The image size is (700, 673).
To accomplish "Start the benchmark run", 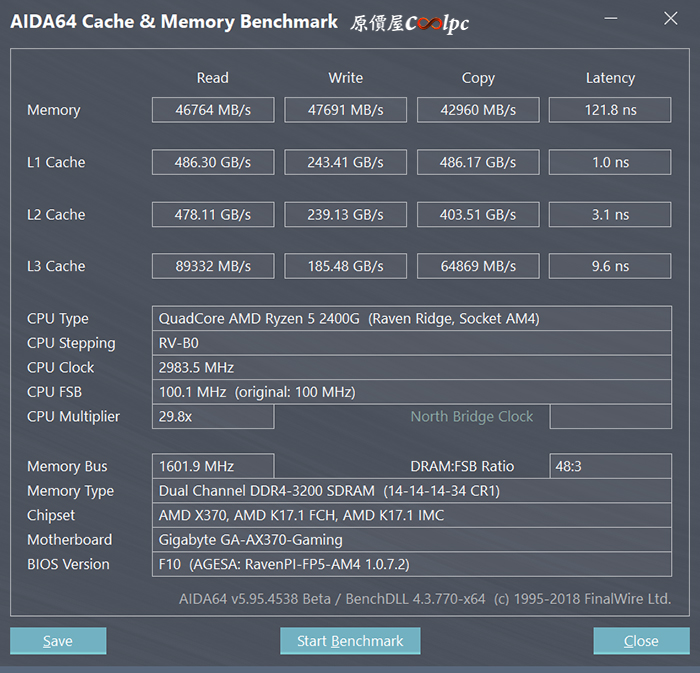I will tap(350, 641).
